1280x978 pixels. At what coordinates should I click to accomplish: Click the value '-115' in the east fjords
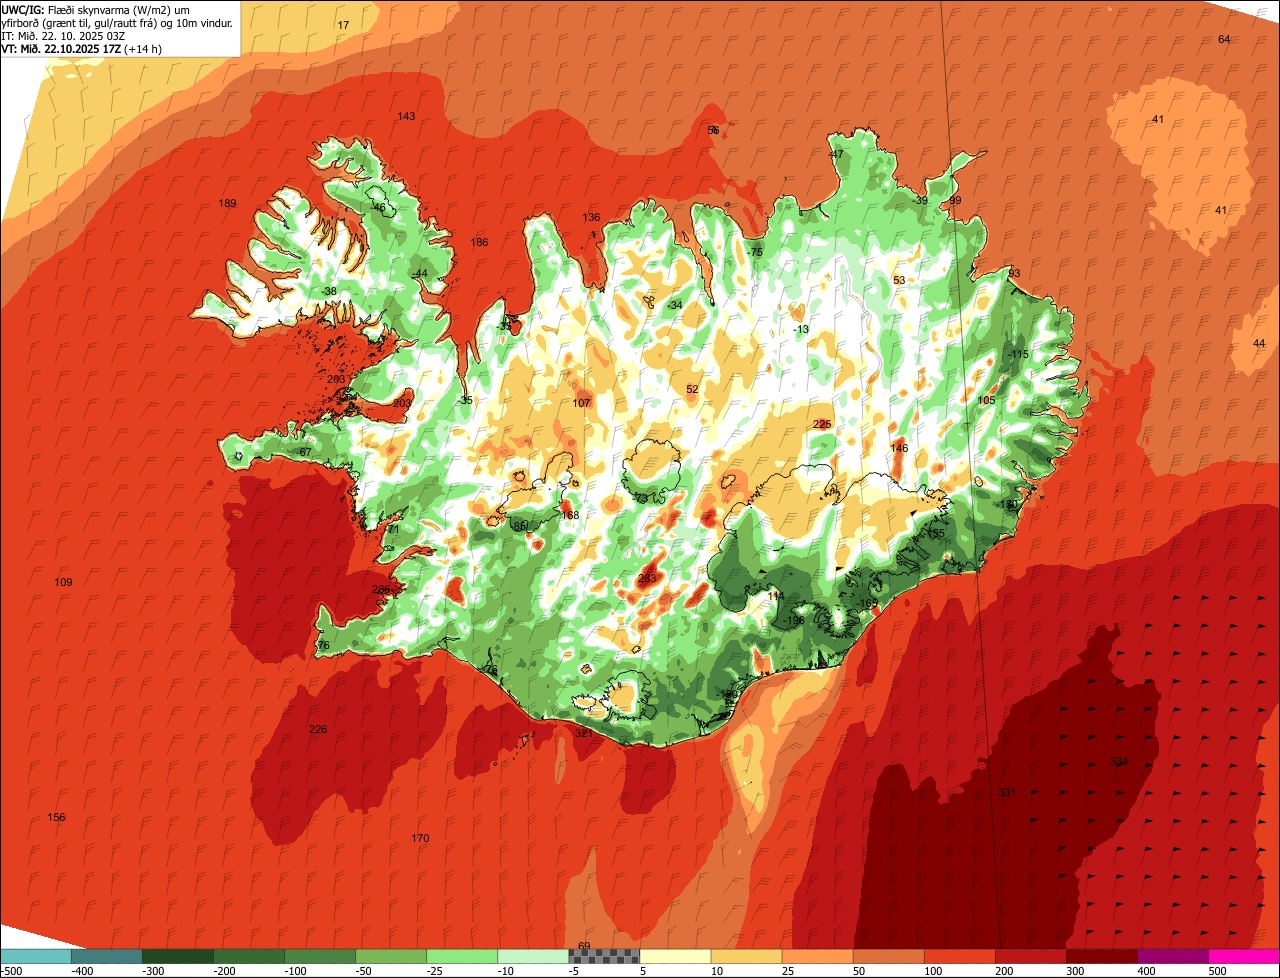(x=1018, y=355)
